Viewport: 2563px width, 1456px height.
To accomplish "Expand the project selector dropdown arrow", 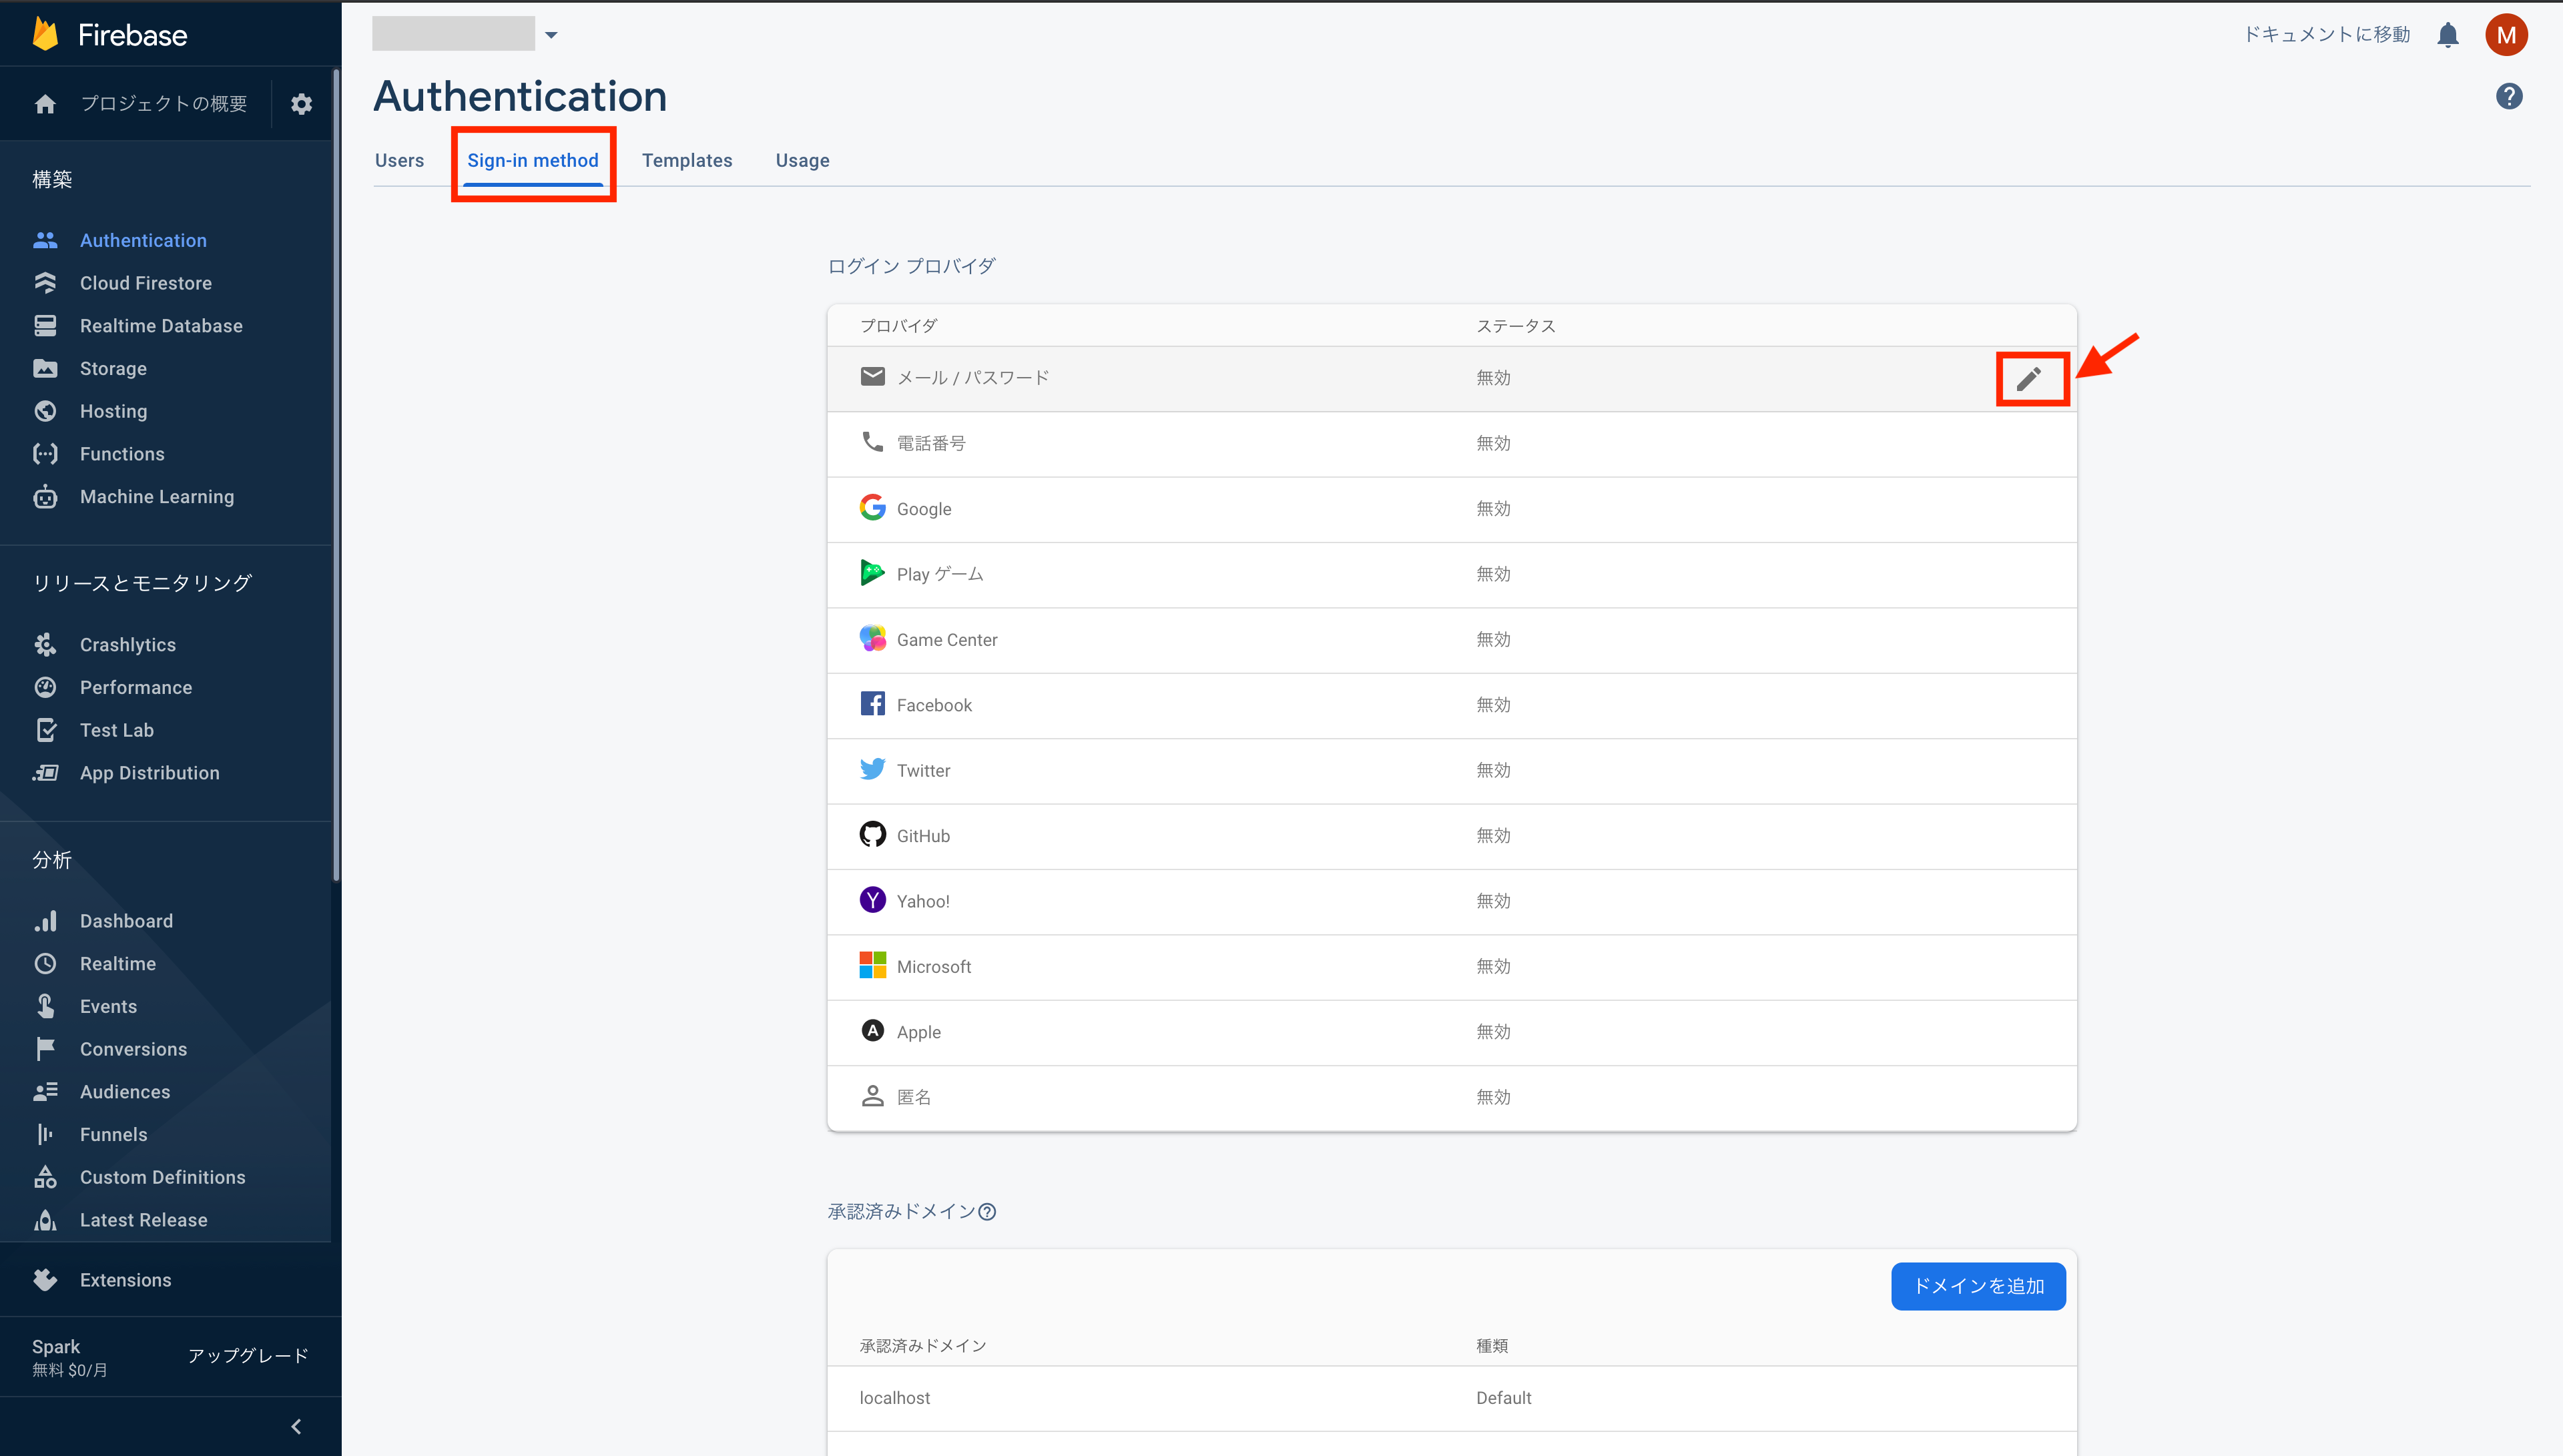I will tap(551, 35).
